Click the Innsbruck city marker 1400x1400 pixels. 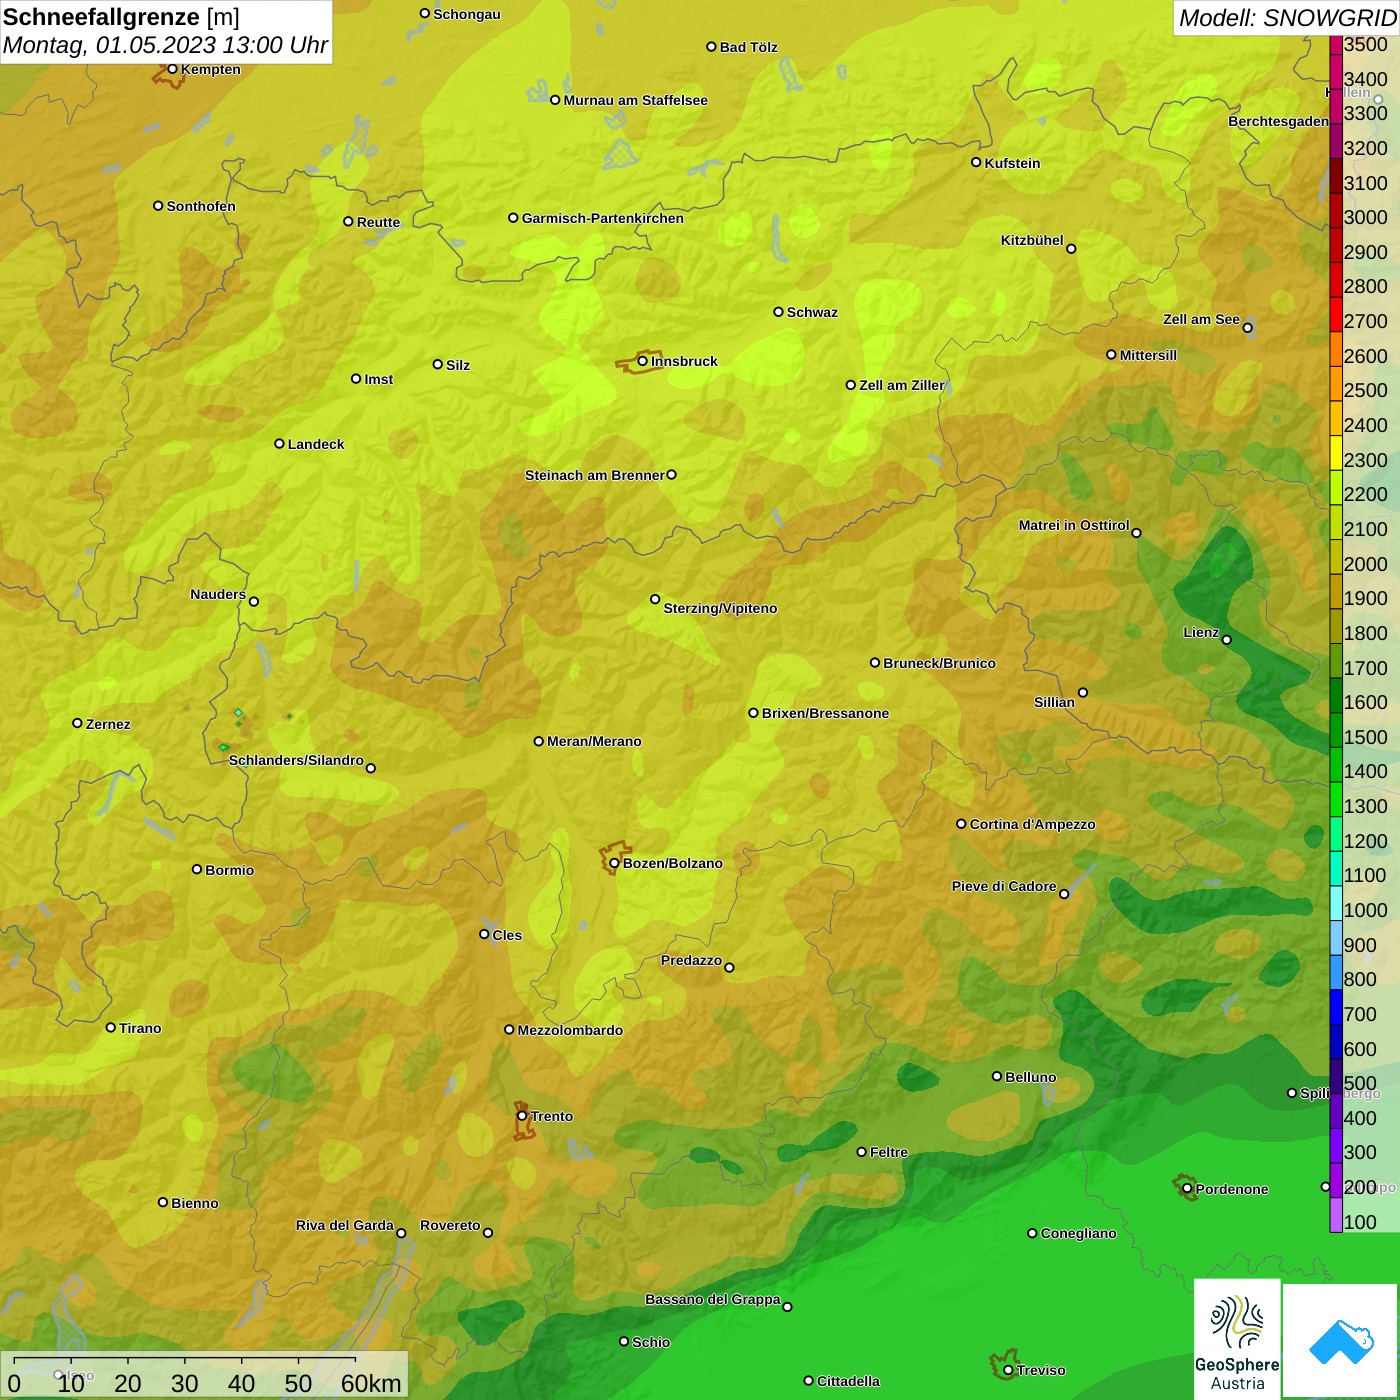(x=643, y=361)
